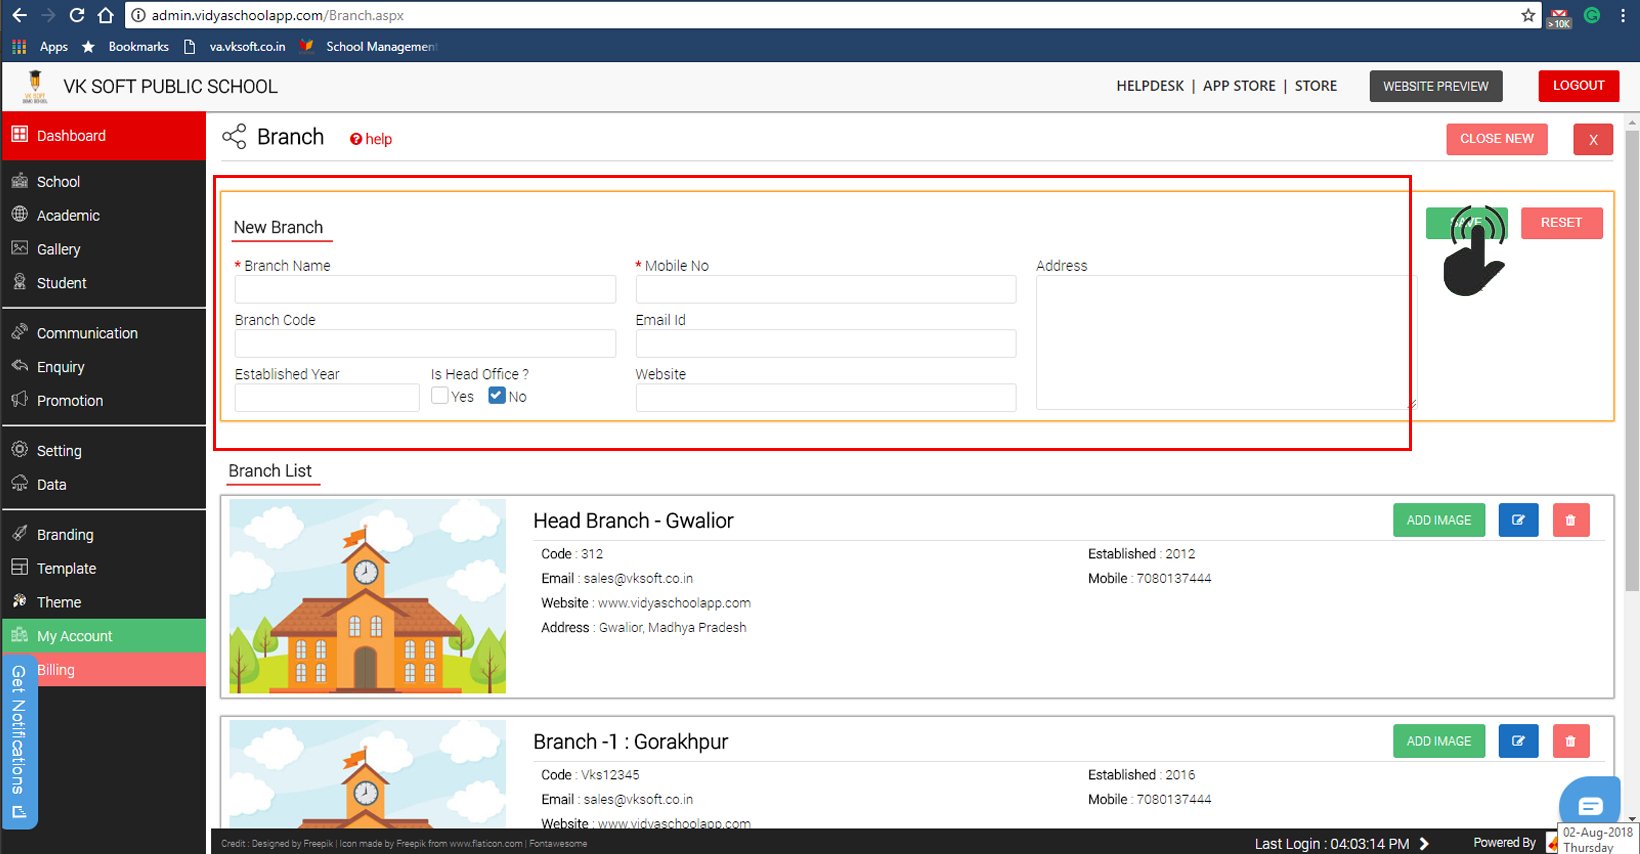The height and width of the screenshot is (854, 1640).
Task: Focus the Website field
Action: click(826, 397)
